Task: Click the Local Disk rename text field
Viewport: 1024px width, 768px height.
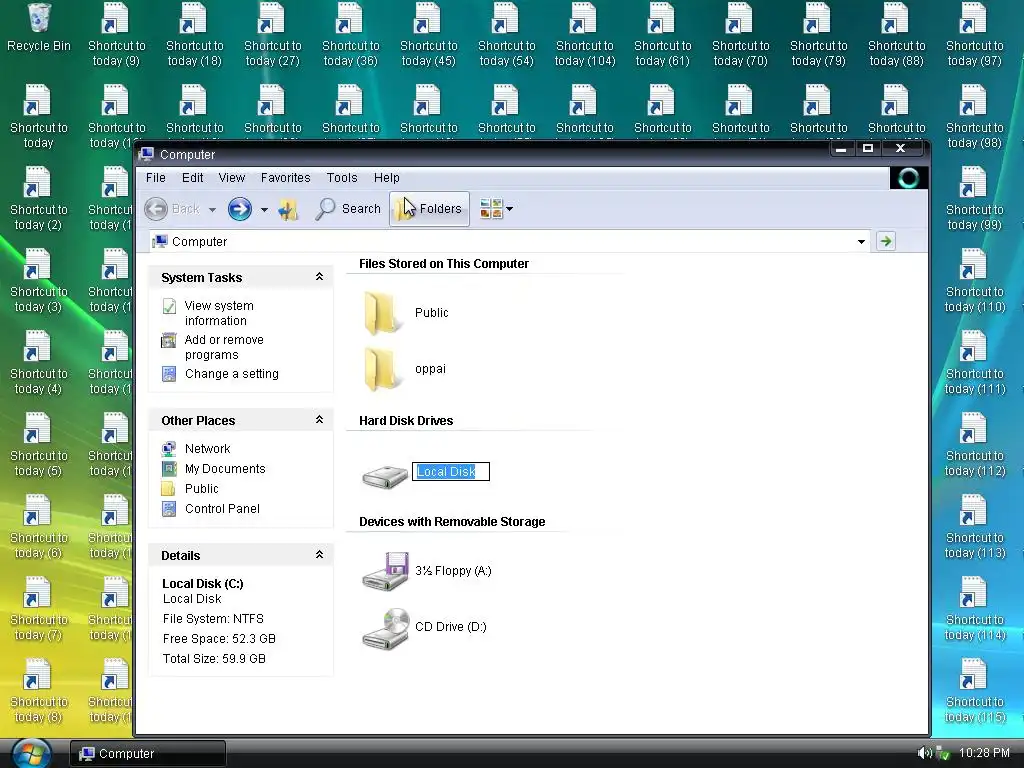Action: (451, 472)
